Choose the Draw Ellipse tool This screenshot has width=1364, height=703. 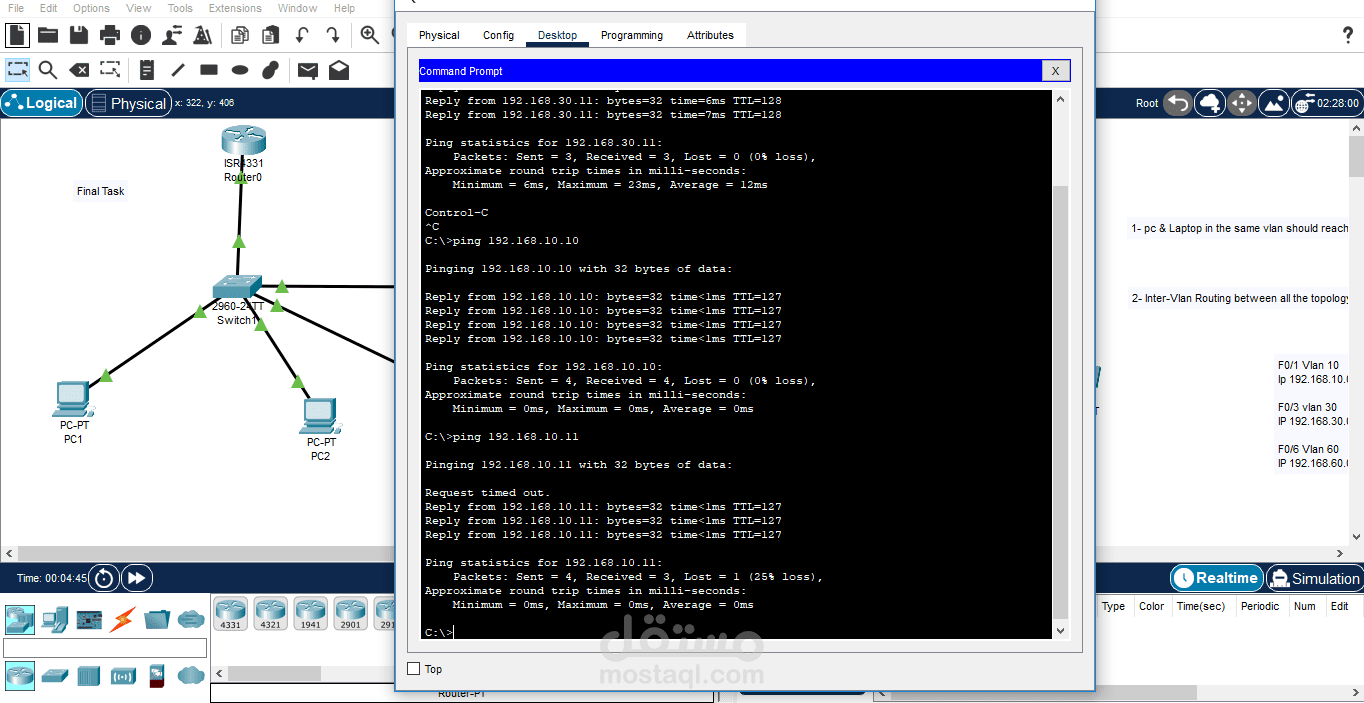point(240,70)
